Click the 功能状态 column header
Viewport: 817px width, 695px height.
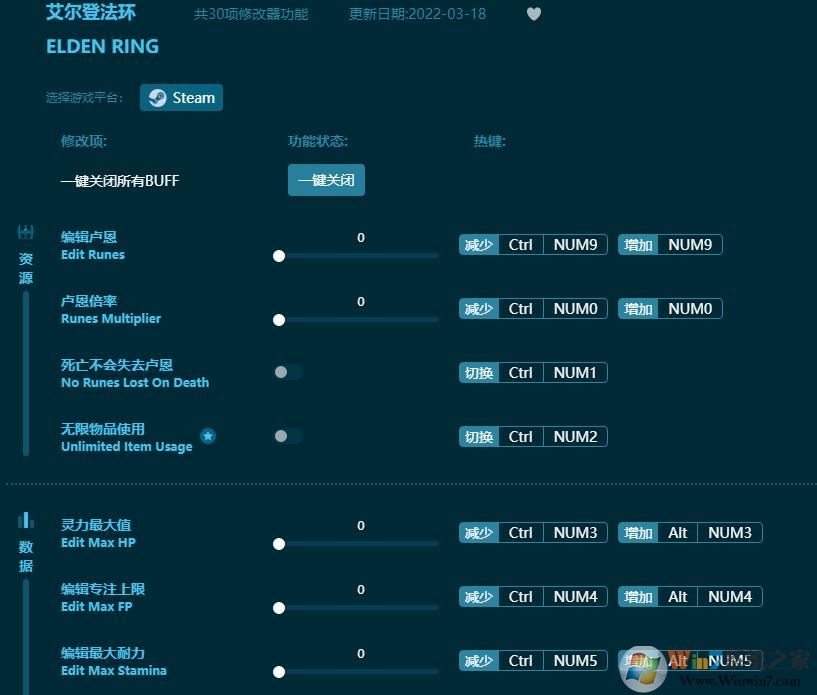(318, 141)
